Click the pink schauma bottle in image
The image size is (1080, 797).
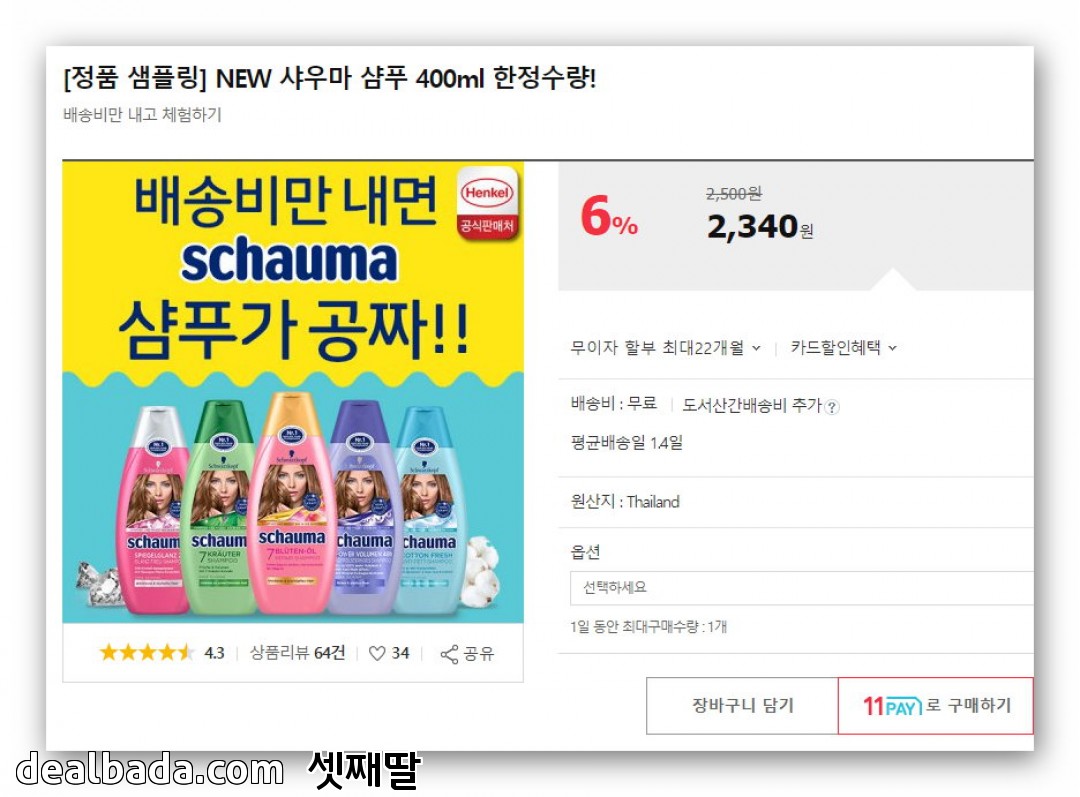(153, 510)
